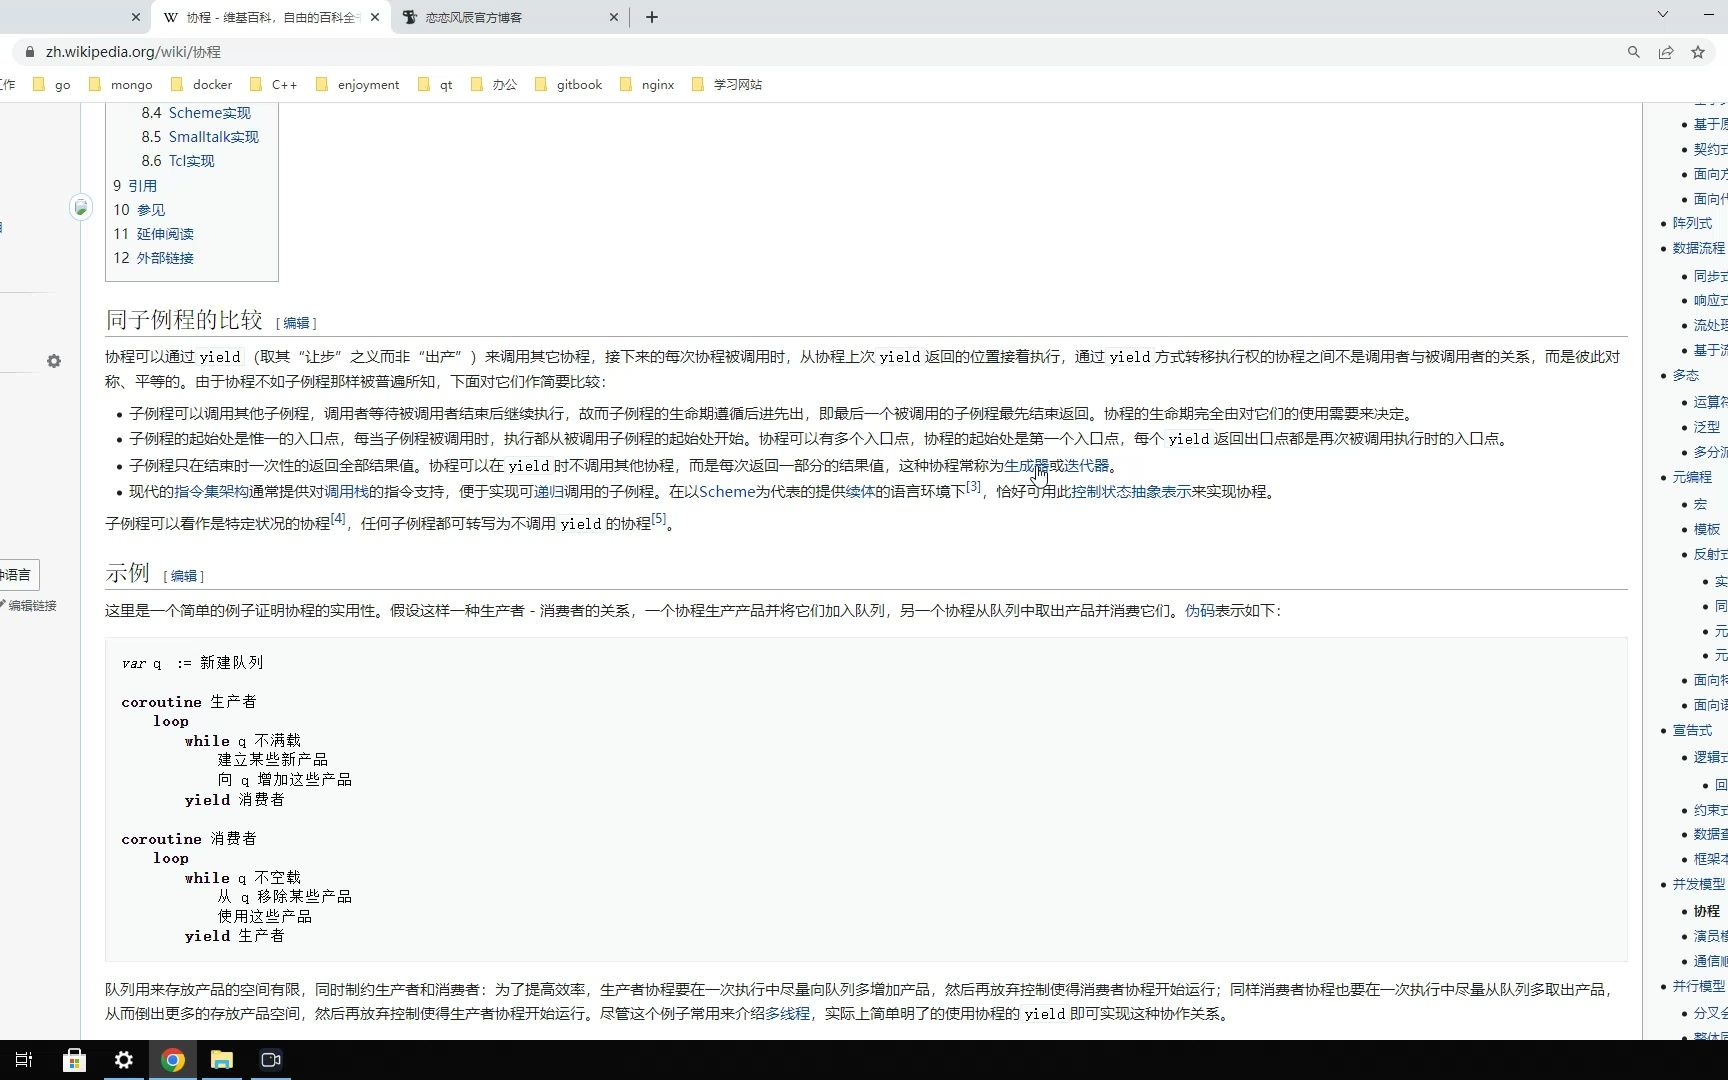Screen dimensions: 1728x1080
Task: Open 宣告式 in the right sidebar
Action: [1692, 730]
